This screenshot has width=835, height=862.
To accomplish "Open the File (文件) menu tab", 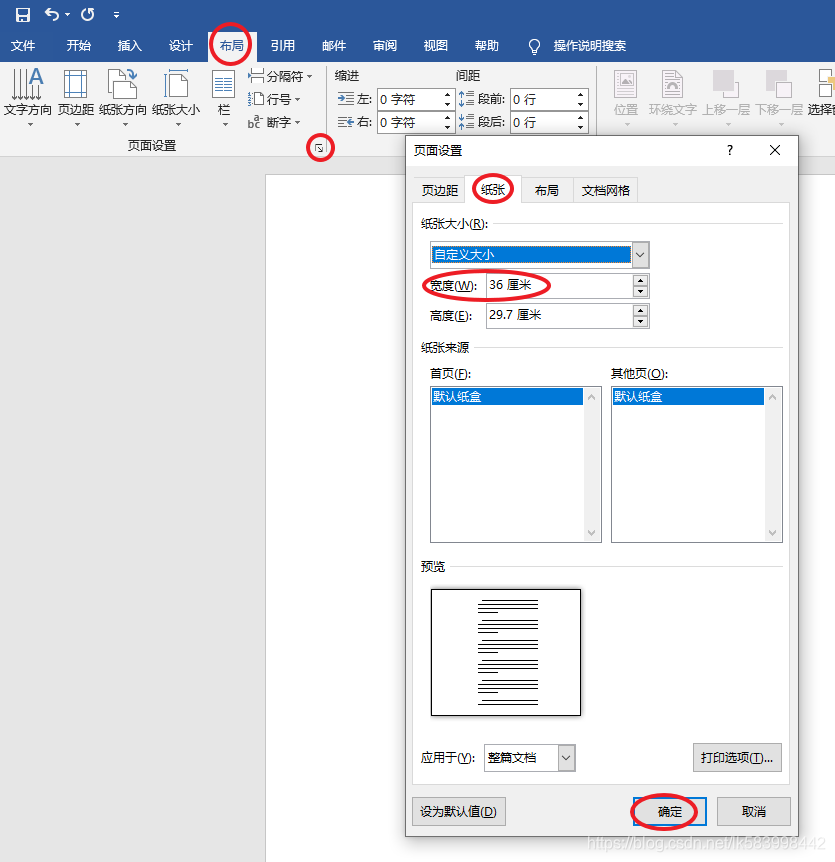I will (23, 46).
